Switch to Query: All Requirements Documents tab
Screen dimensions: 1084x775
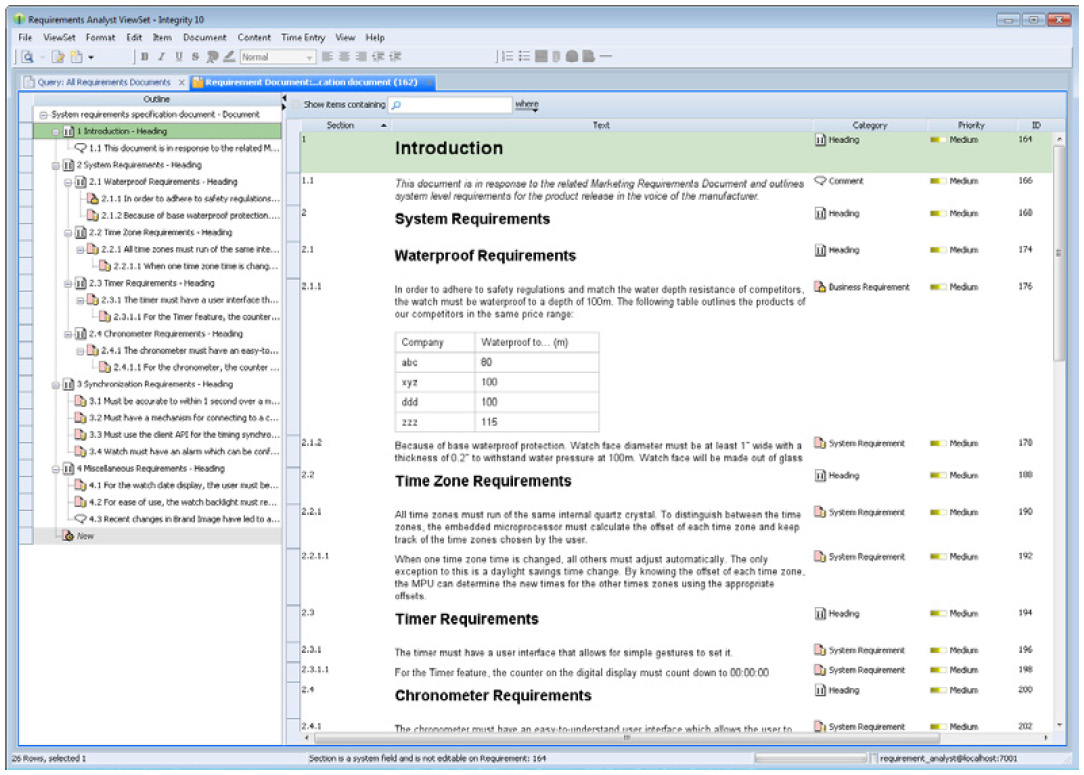[x=104, y=82]
